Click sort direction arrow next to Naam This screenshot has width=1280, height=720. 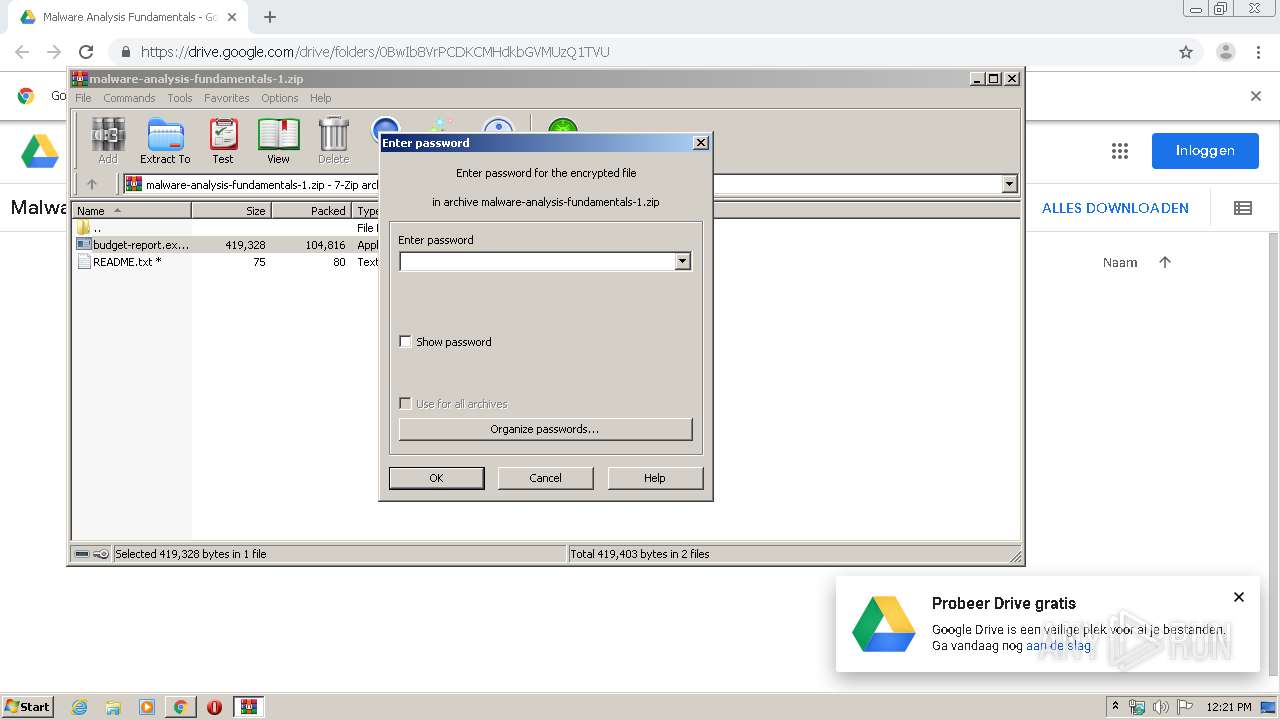(1165, 262)
